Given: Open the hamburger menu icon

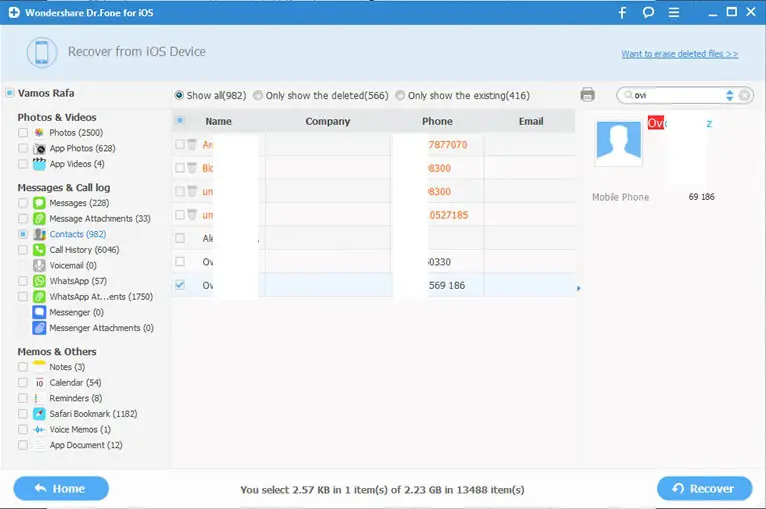Looking at the screenshot, I should click(x=674, y=13).
